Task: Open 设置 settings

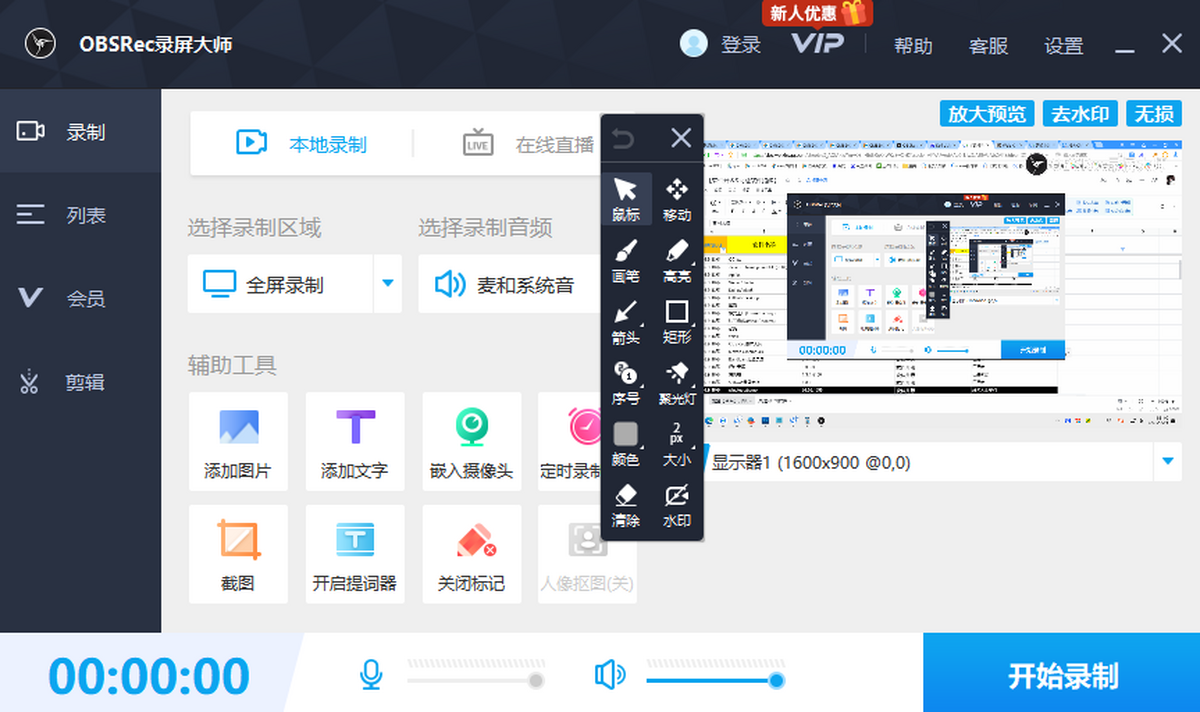Action: pos(1064,46)
